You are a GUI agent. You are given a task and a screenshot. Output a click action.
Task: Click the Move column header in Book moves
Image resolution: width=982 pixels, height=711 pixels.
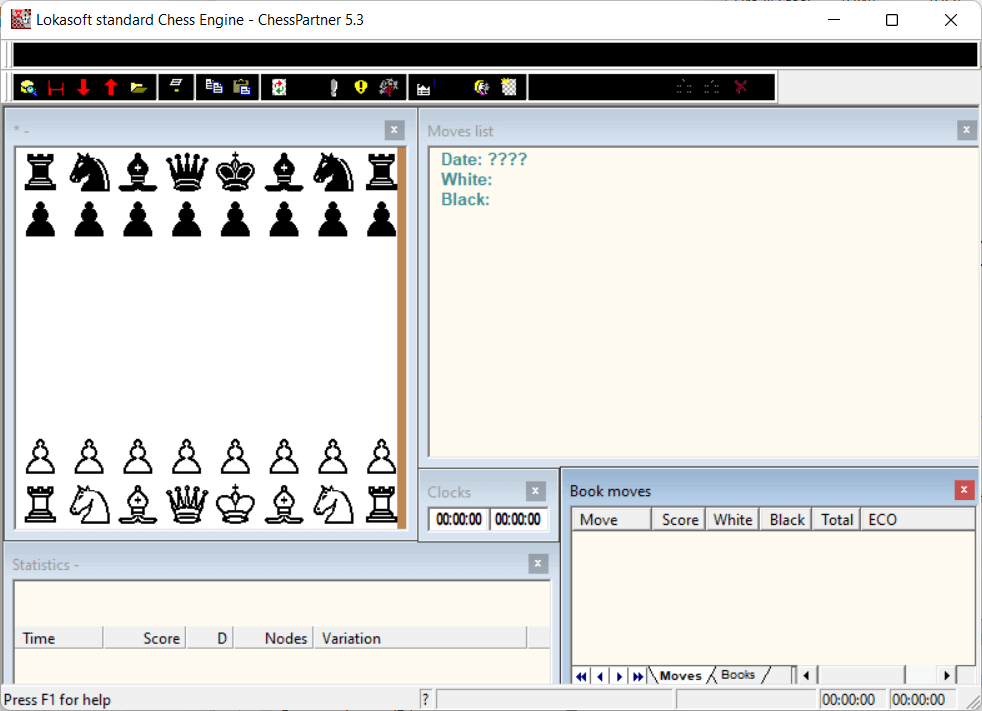point(611,519)
